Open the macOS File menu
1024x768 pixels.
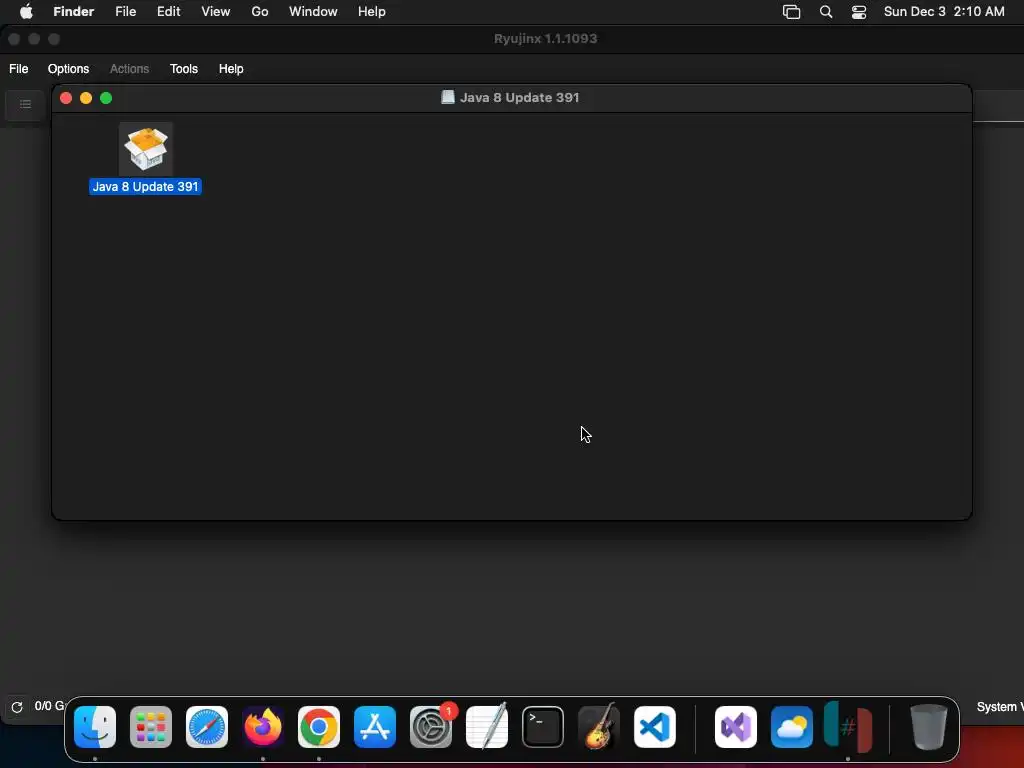pos(125,12)
